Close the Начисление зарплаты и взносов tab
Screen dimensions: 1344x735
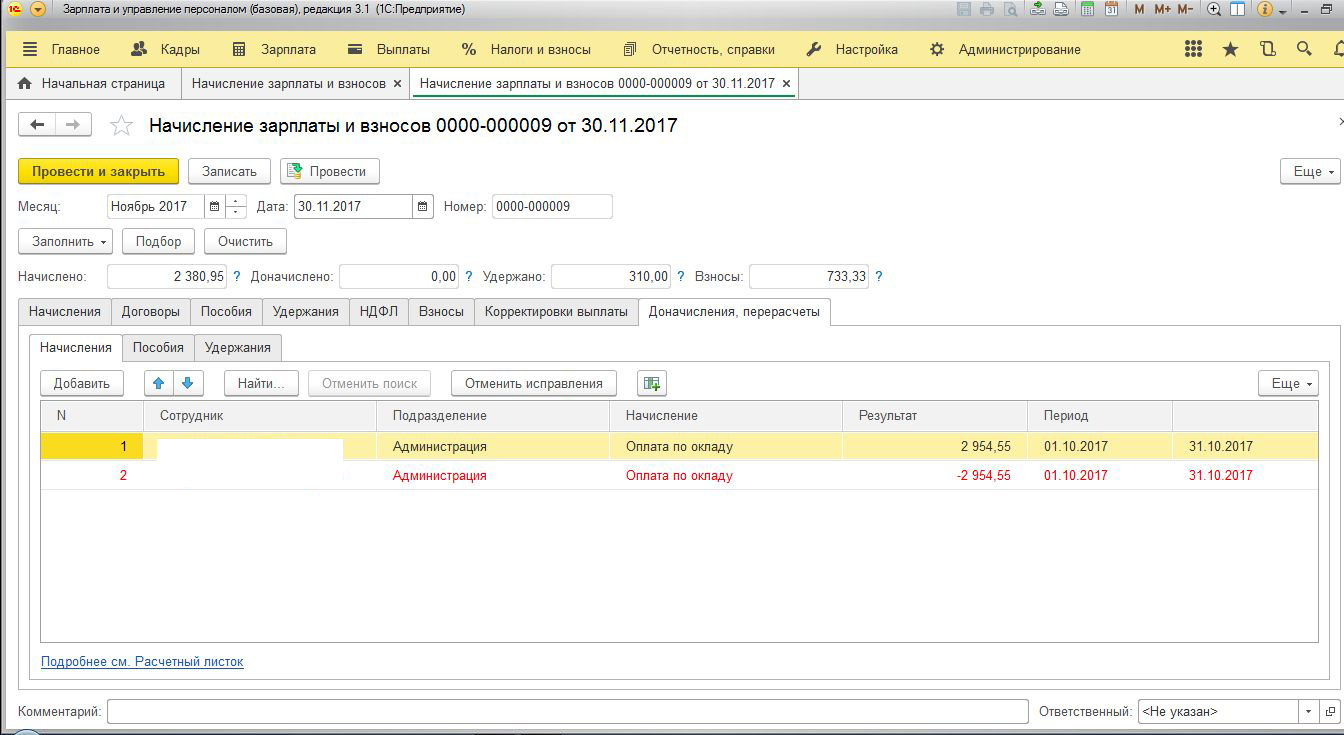point(397,84)
